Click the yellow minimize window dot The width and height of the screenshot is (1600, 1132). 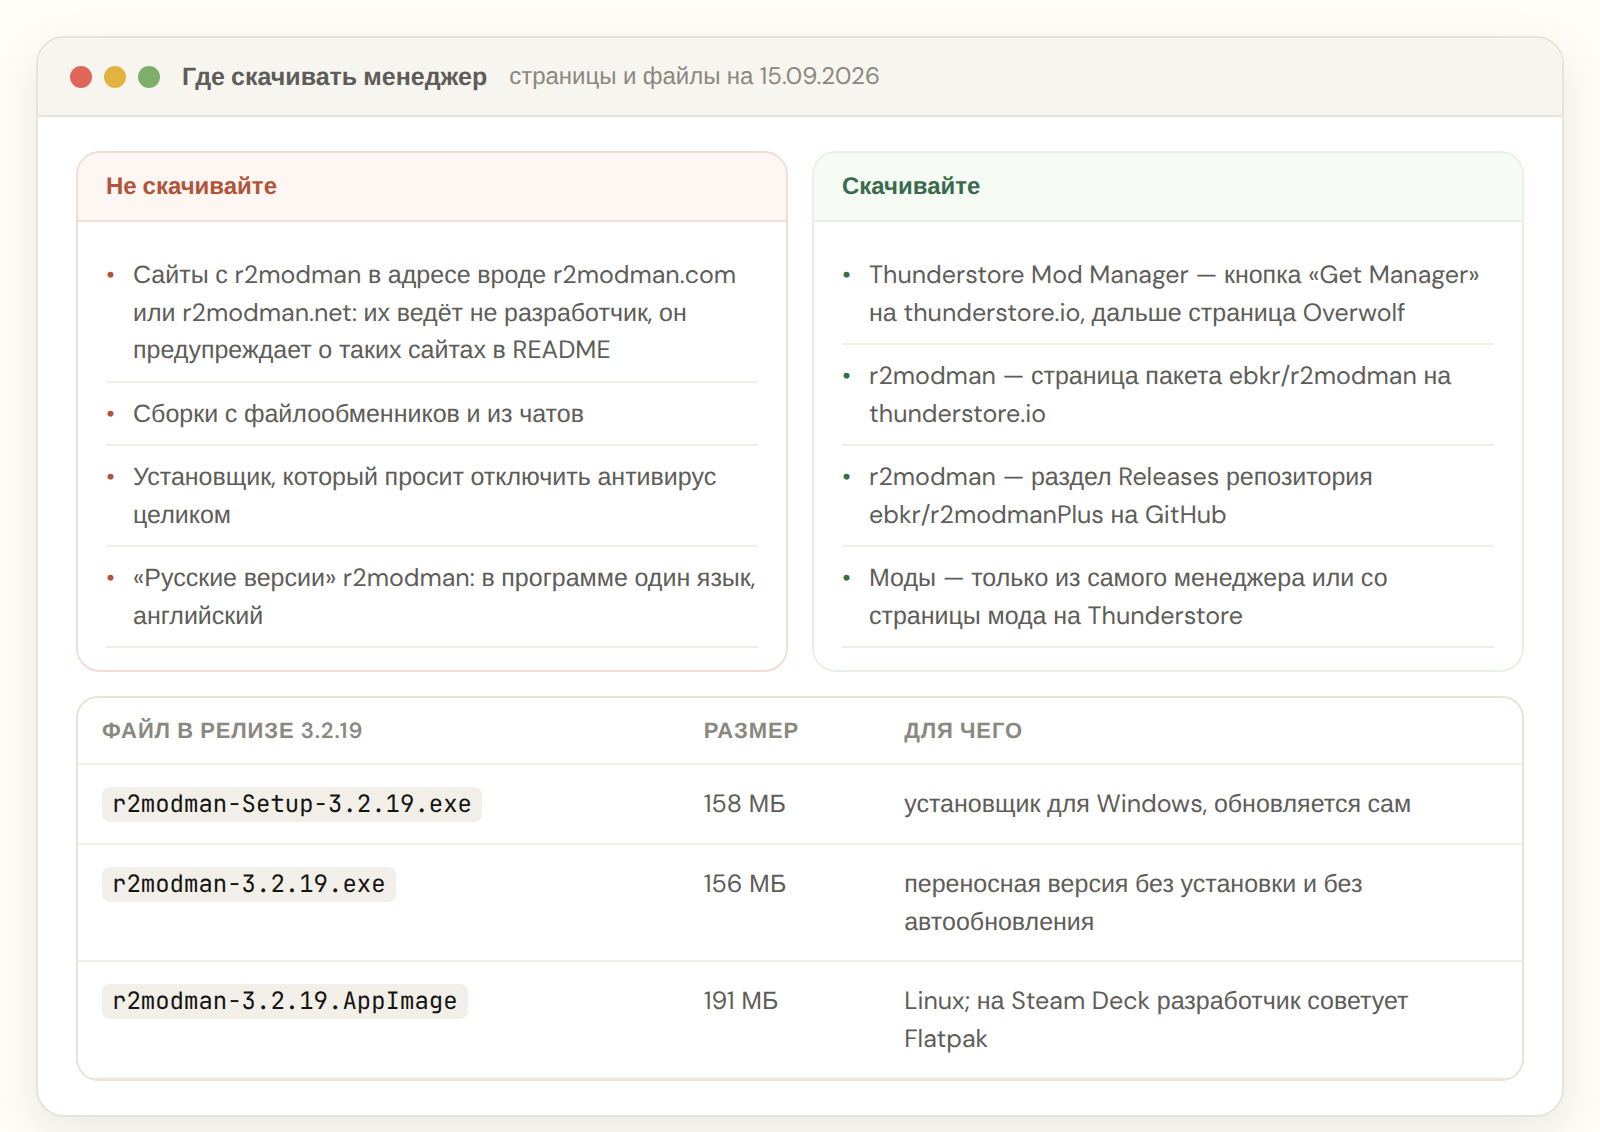point(115,77)
